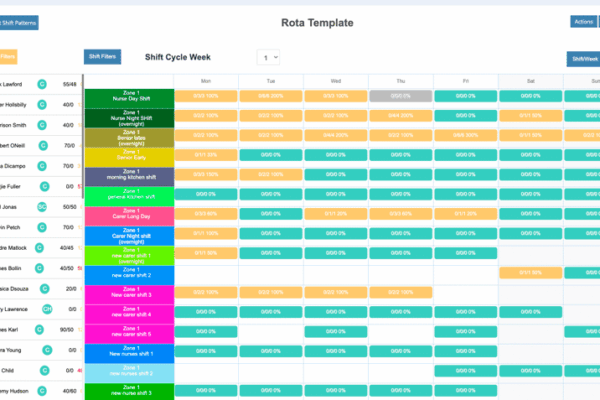Viewport: 600px width, 400px height.
Task: Open the Shift/Week view selector
Action: pyautogui.click(x=583, y=59)
